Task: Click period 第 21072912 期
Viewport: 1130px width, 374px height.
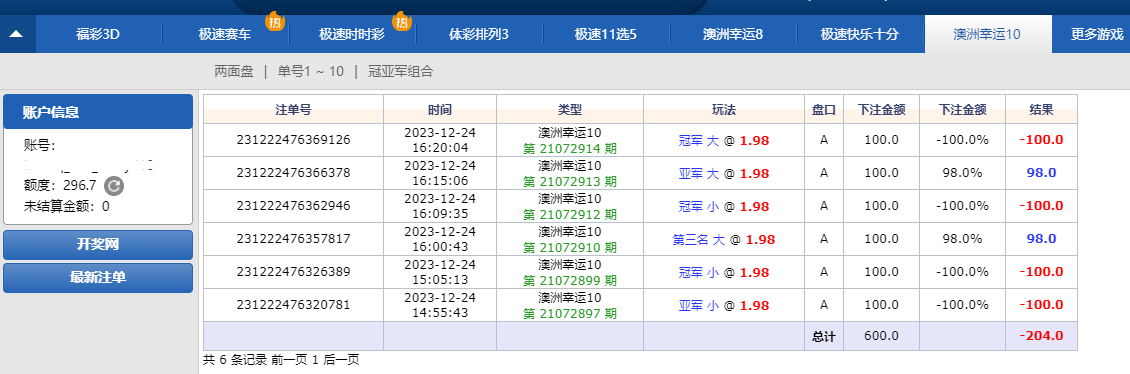Action: pyautogui.click(x=570, y=215)
